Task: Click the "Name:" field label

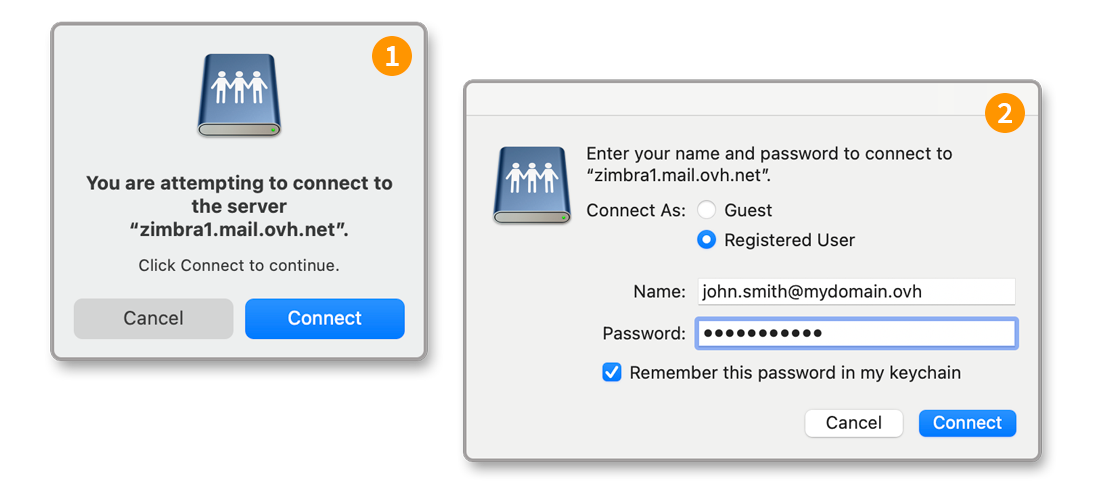Action: pos(659,292)
